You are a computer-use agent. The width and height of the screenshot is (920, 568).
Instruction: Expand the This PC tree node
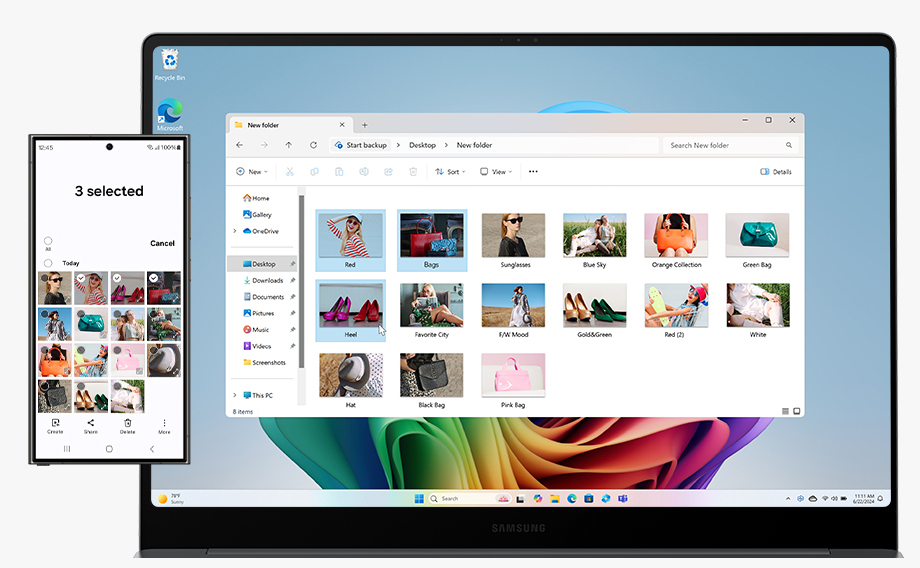click(235, 396)
